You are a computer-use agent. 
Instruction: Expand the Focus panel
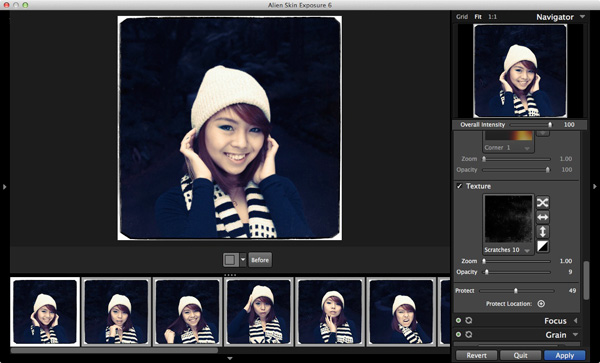coord(576,321)
